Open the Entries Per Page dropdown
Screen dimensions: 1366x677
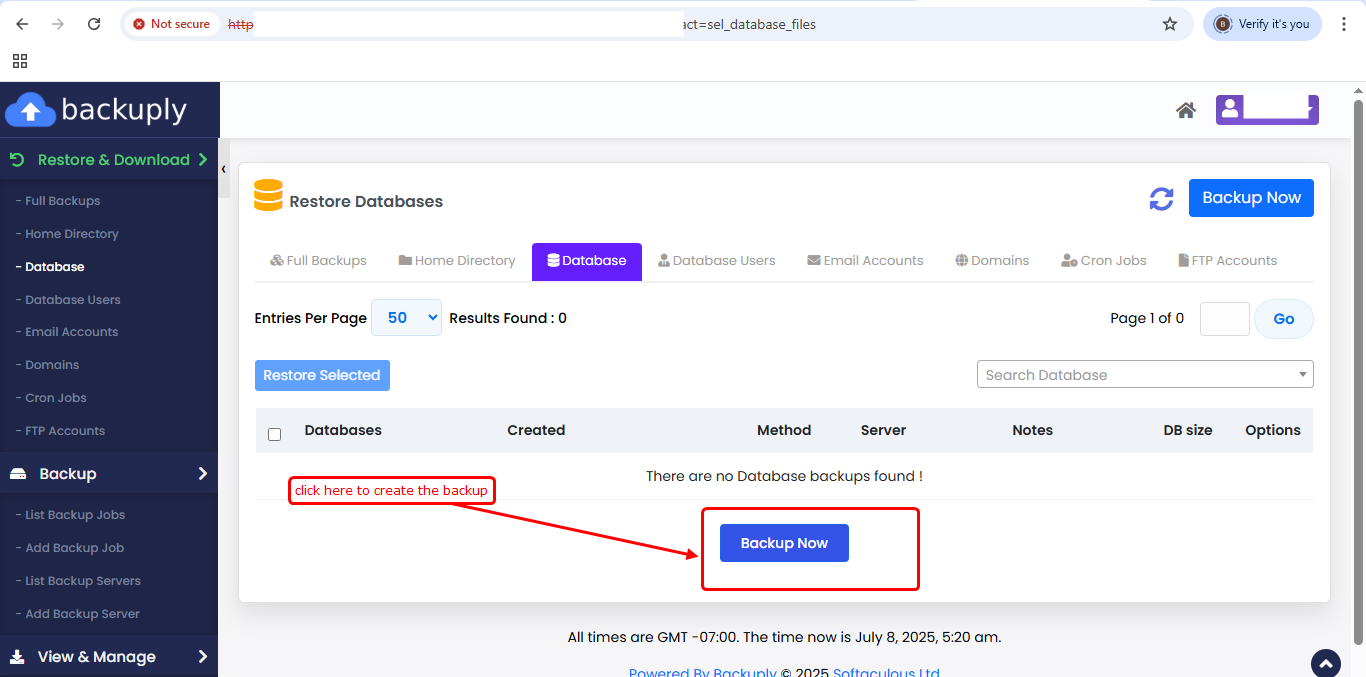(406, 317)
